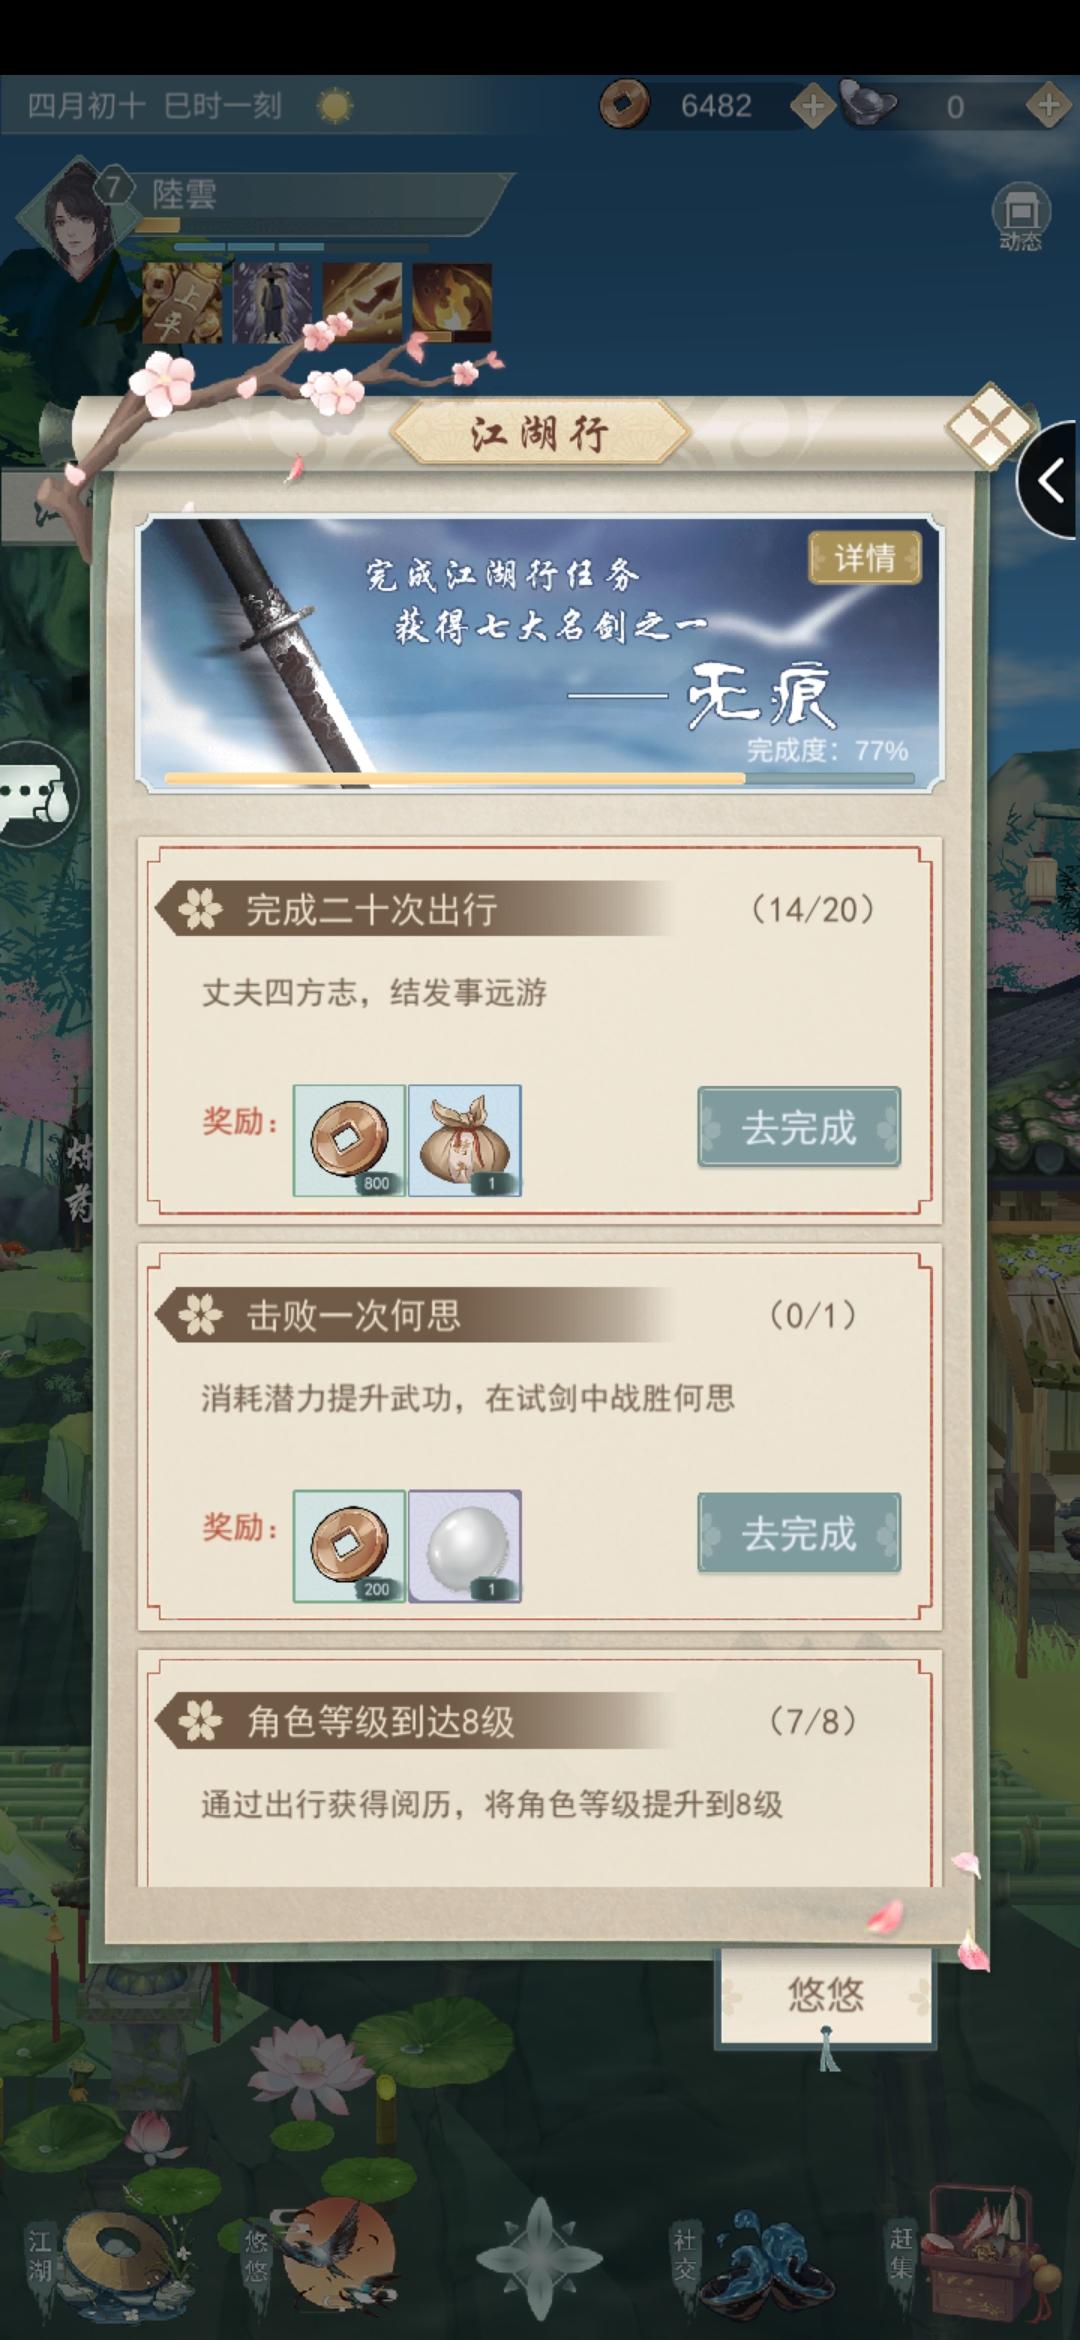Expand side panel with left chevron
1080x2340 pixels.
[x=1050, y=482]
